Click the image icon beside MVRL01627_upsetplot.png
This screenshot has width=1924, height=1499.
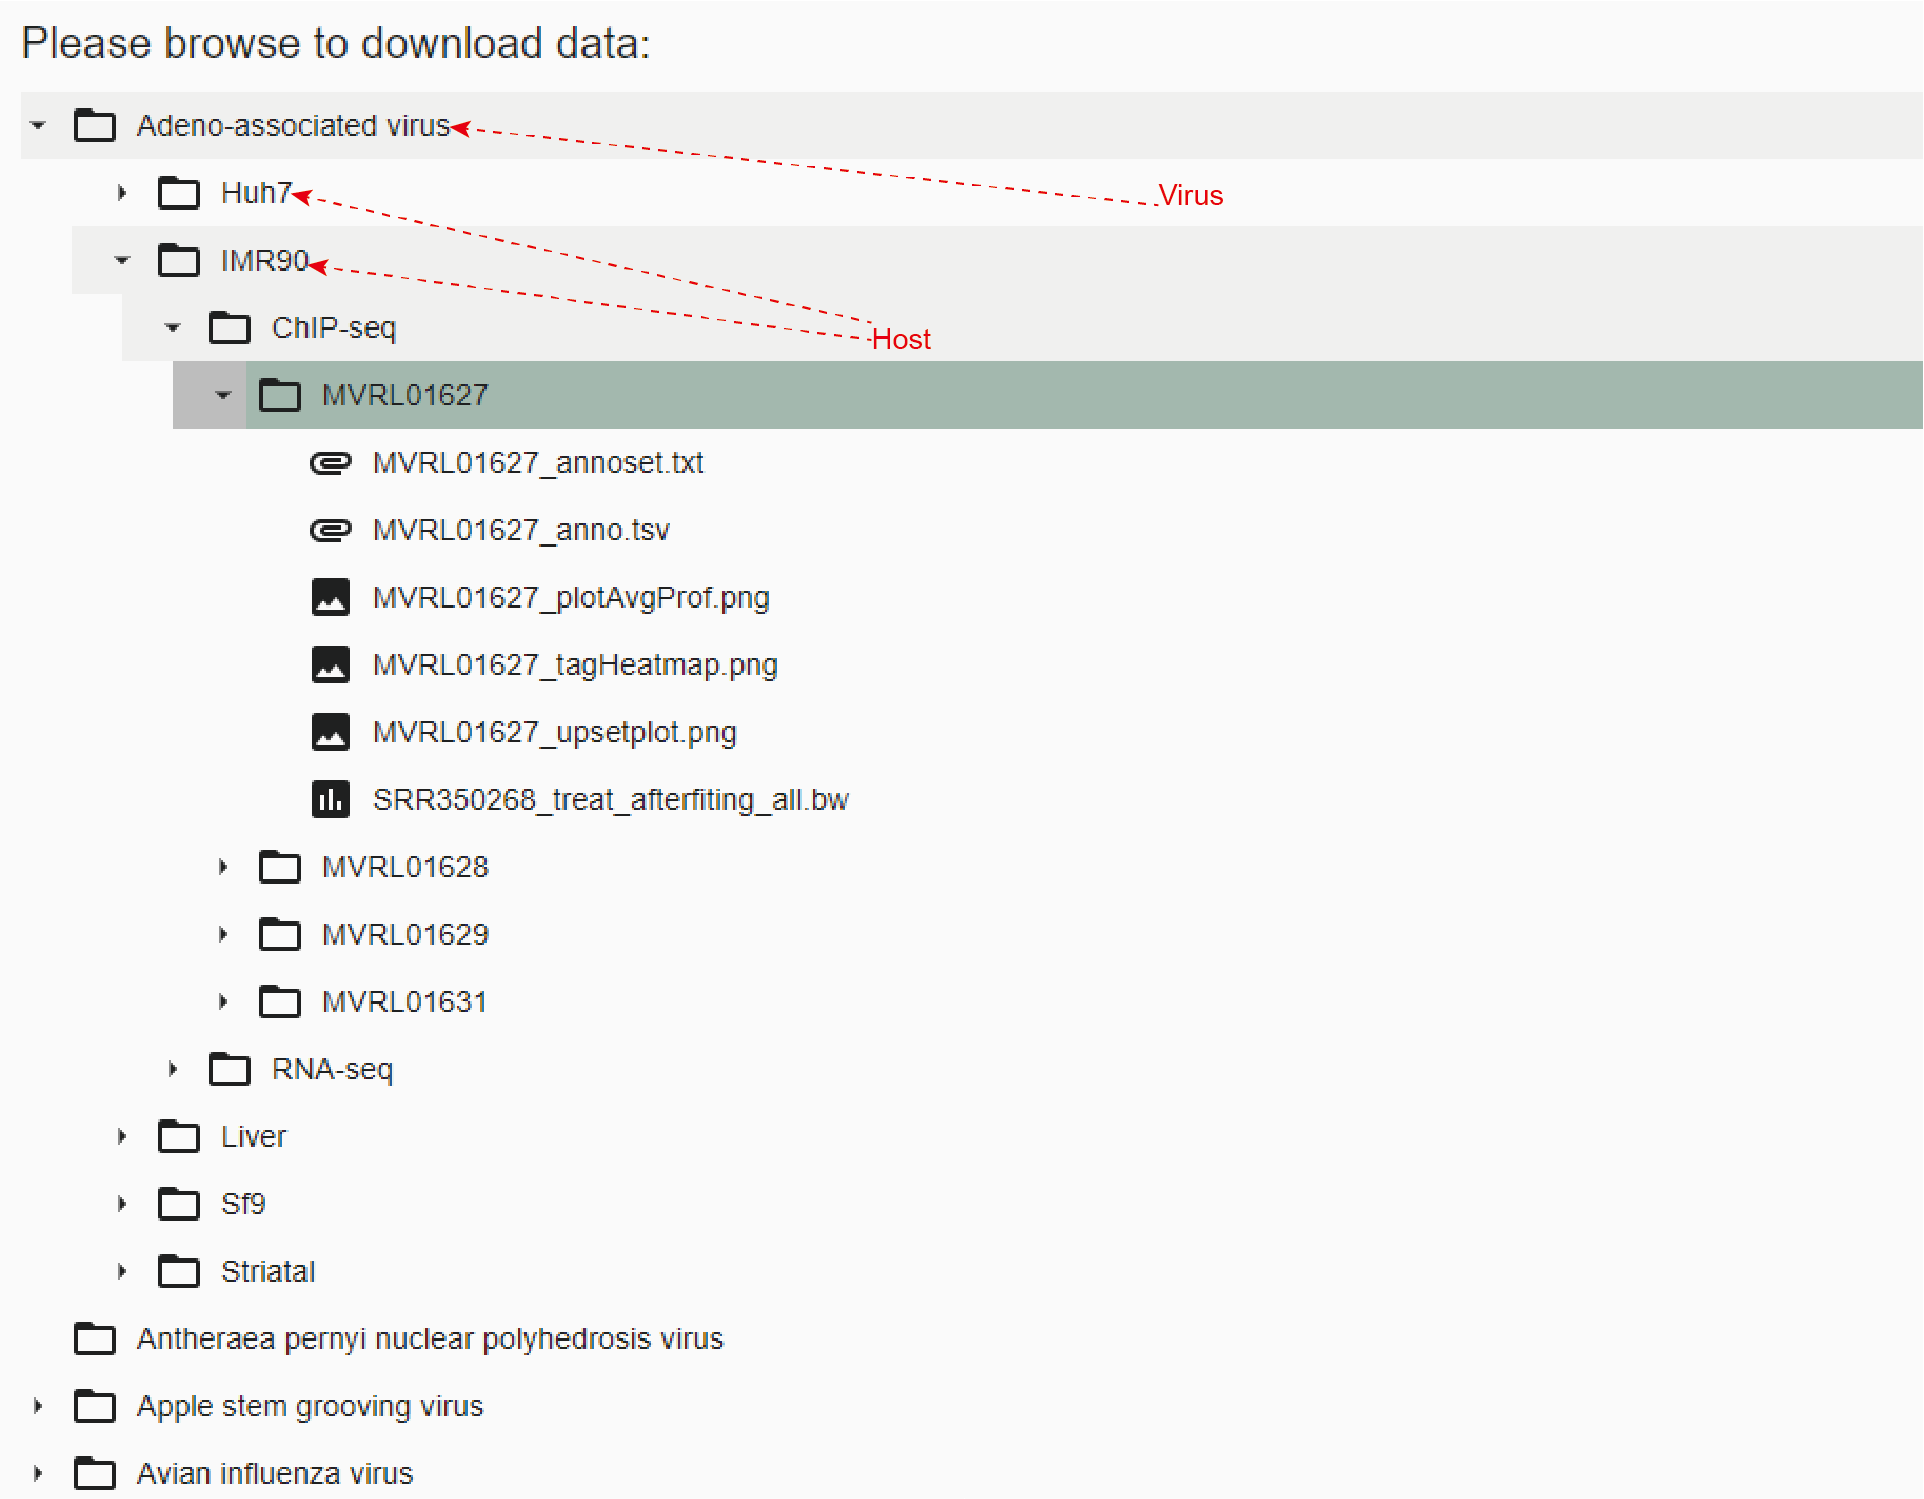point(331,731)
